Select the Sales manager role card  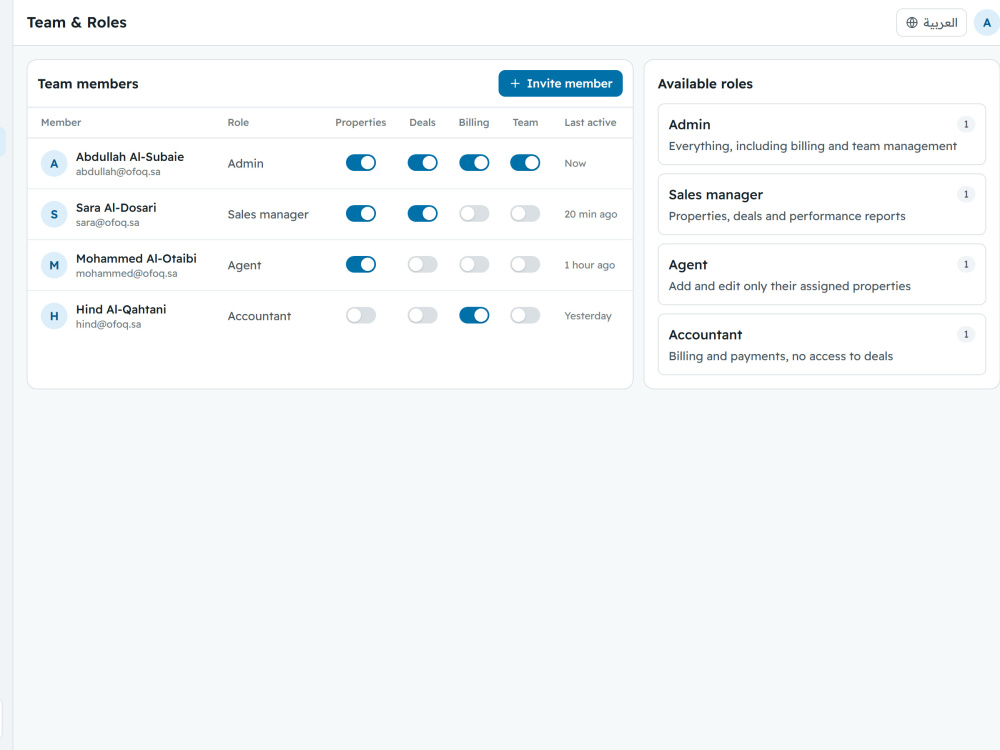[821, 205]
